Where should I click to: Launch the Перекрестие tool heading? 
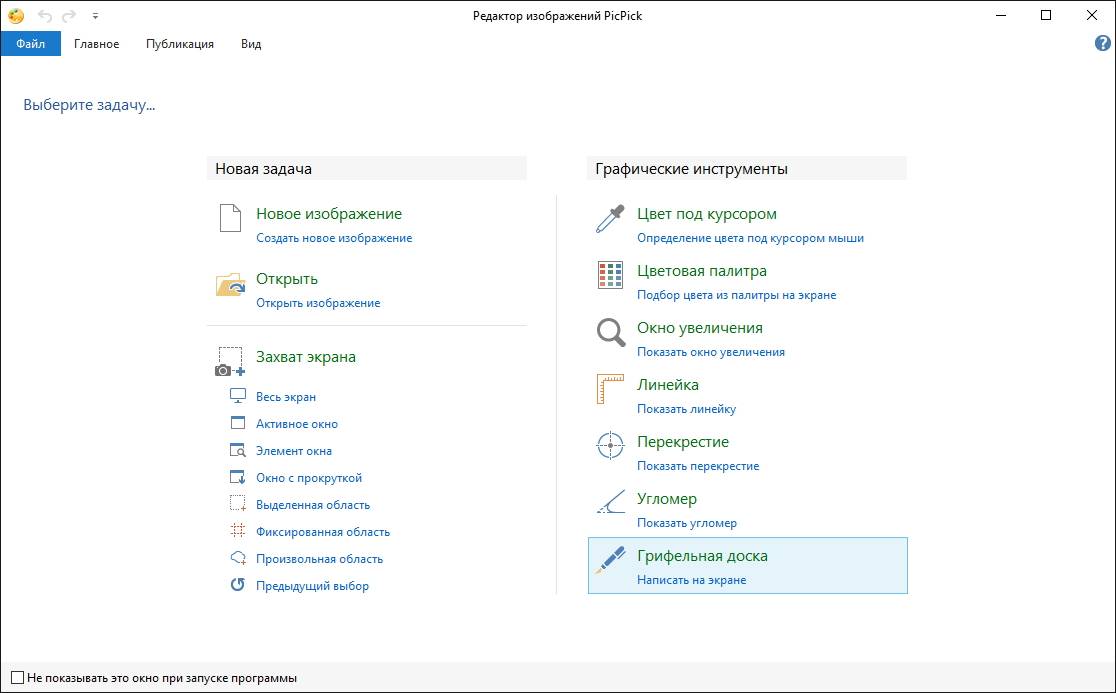click(x=683, y=441)
